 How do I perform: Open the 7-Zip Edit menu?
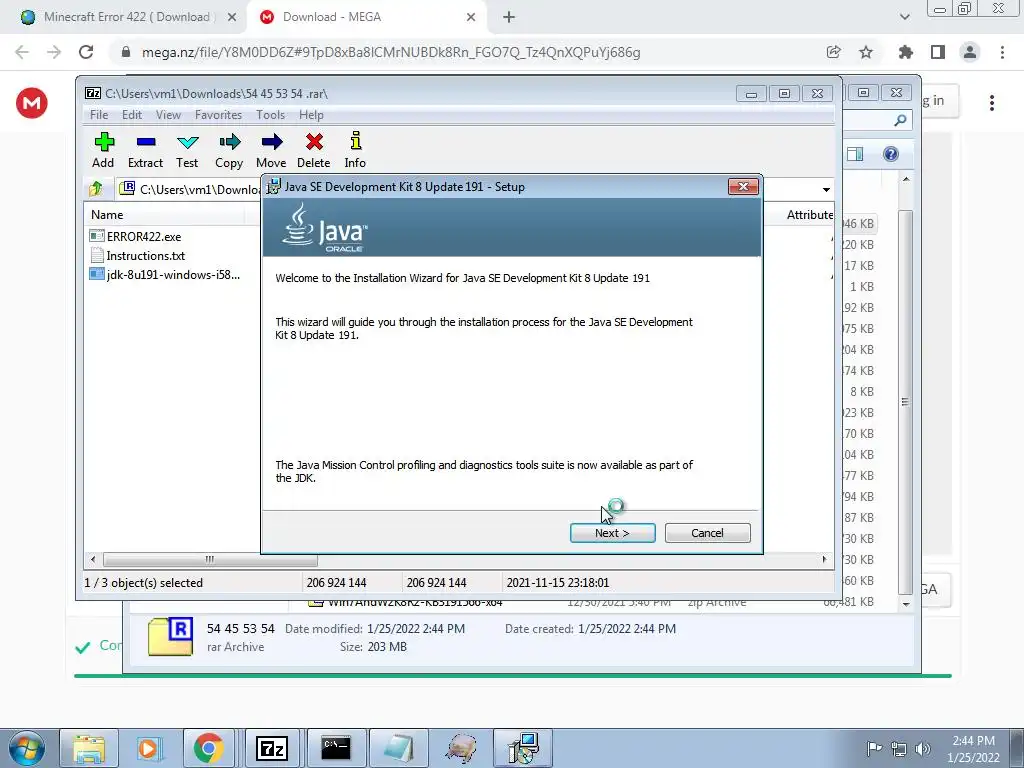coord(132,115)
